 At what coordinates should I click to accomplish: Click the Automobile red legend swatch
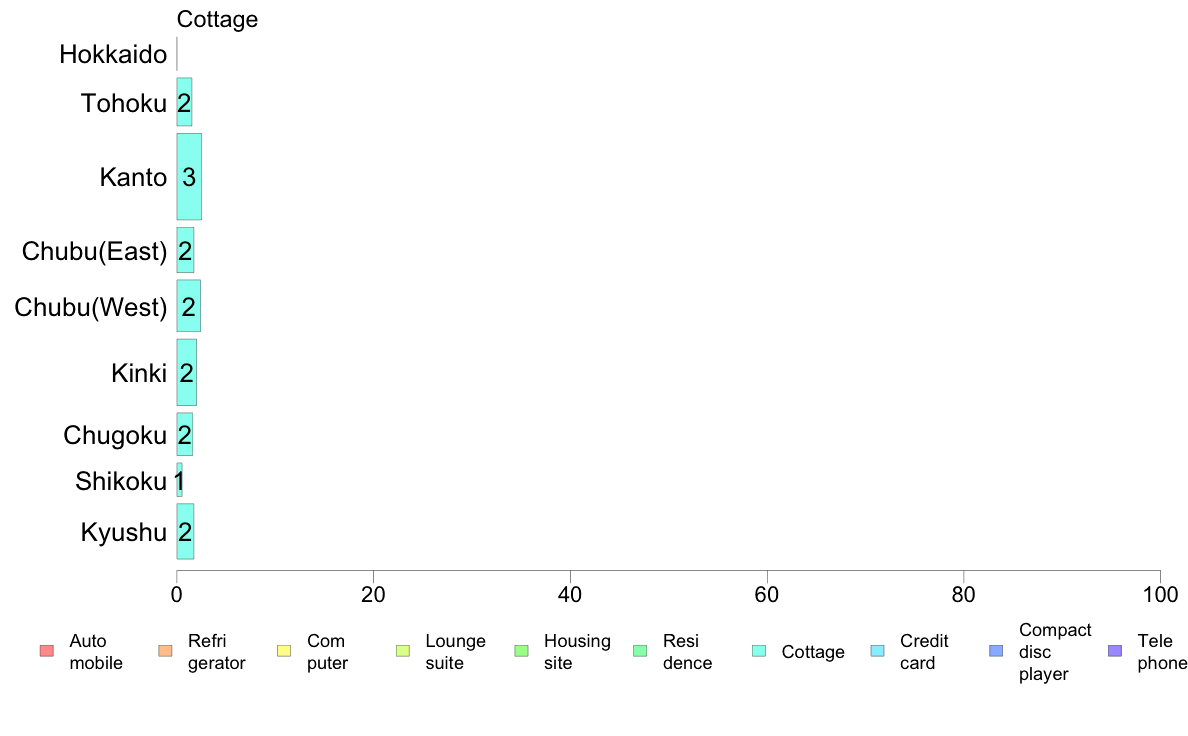(47, 651)
